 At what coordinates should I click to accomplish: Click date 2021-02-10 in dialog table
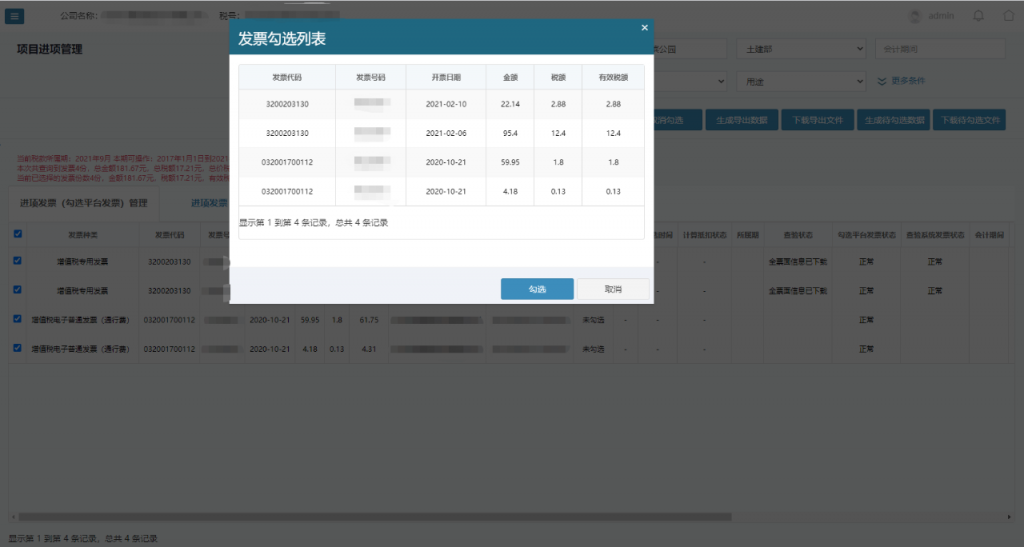coord(446,104)
